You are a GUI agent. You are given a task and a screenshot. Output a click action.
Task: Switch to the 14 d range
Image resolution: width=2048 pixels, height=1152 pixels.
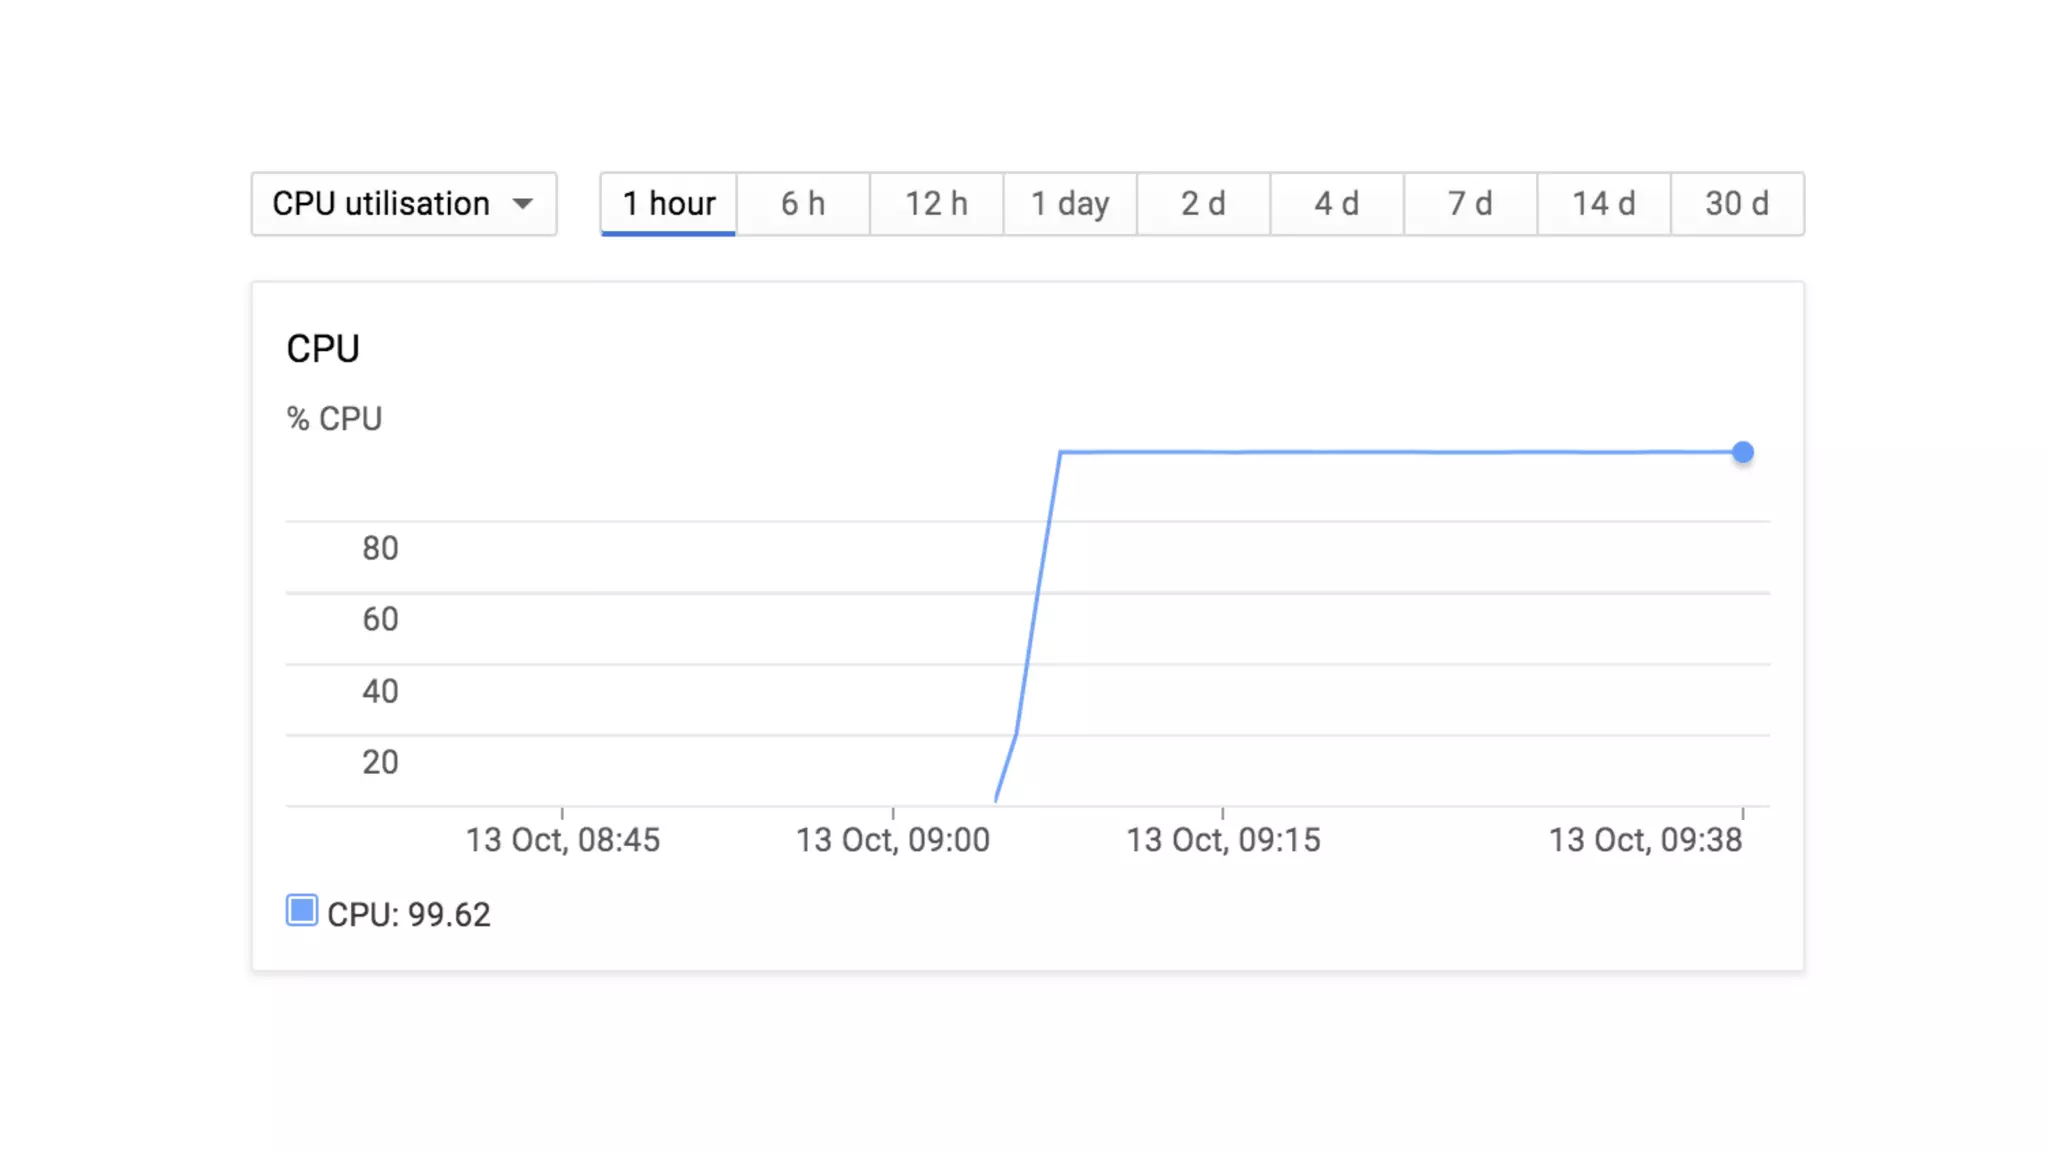pos(1603,204)
